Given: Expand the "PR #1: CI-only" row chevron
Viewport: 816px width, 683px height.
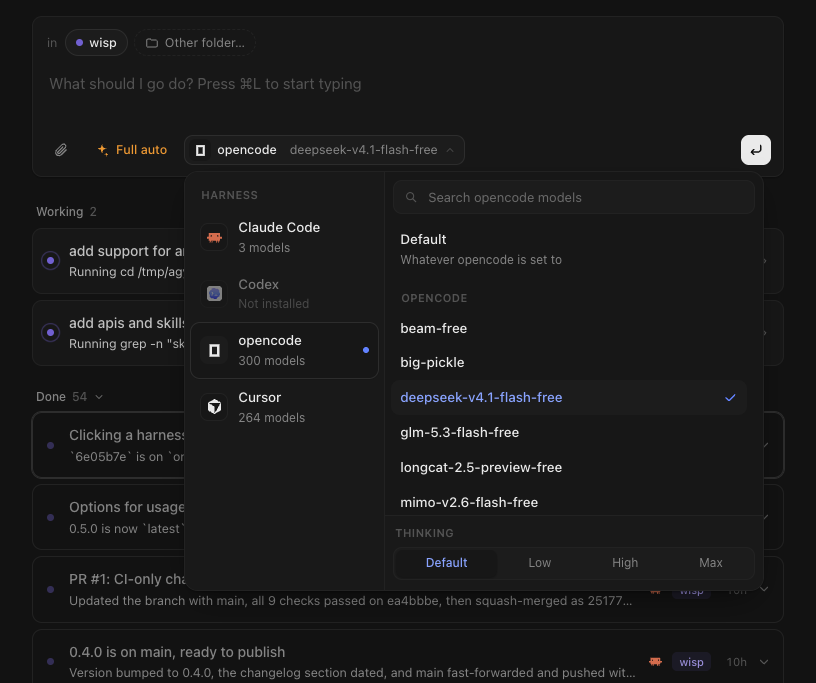Looking at the screenshot, I should (764, 589).
